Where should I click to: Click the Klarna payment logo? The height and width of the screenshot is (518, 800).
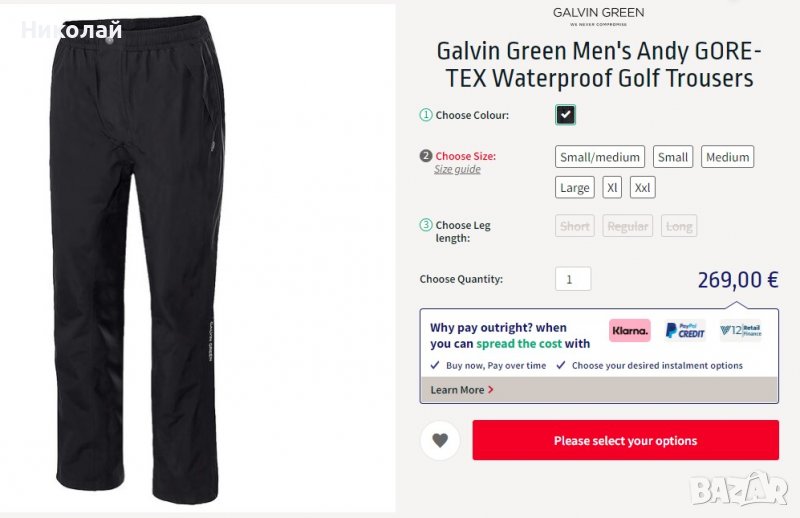coord(630,331)
